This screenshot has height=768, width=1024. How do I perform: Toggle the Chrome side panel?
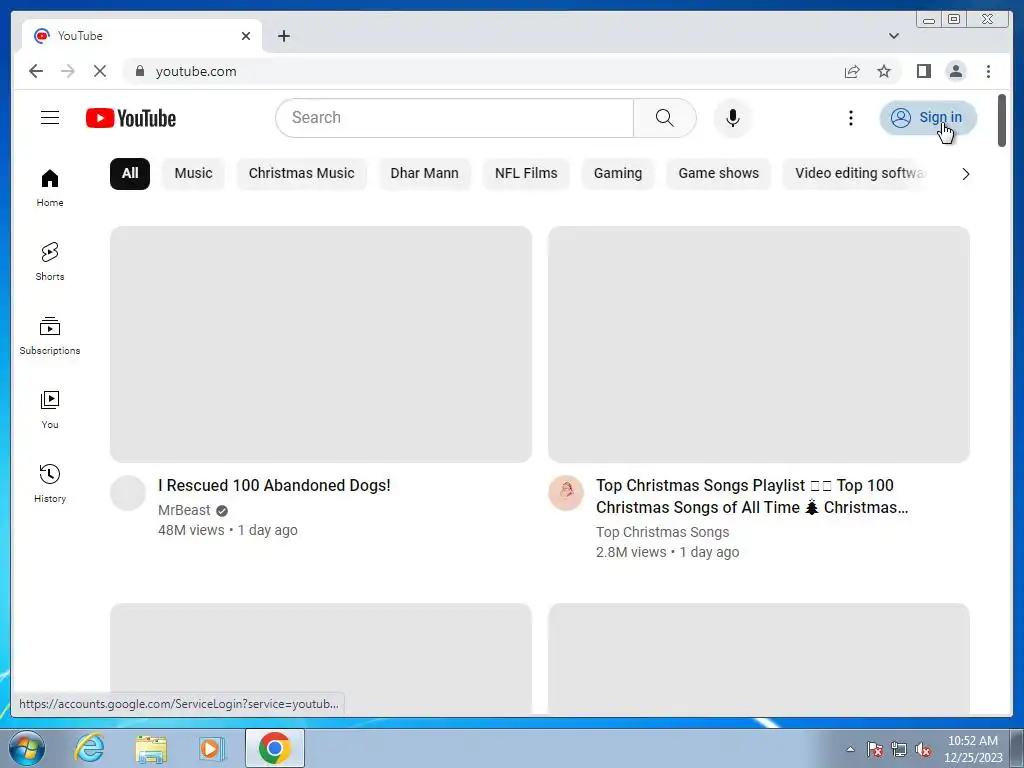tap(923, 71)
